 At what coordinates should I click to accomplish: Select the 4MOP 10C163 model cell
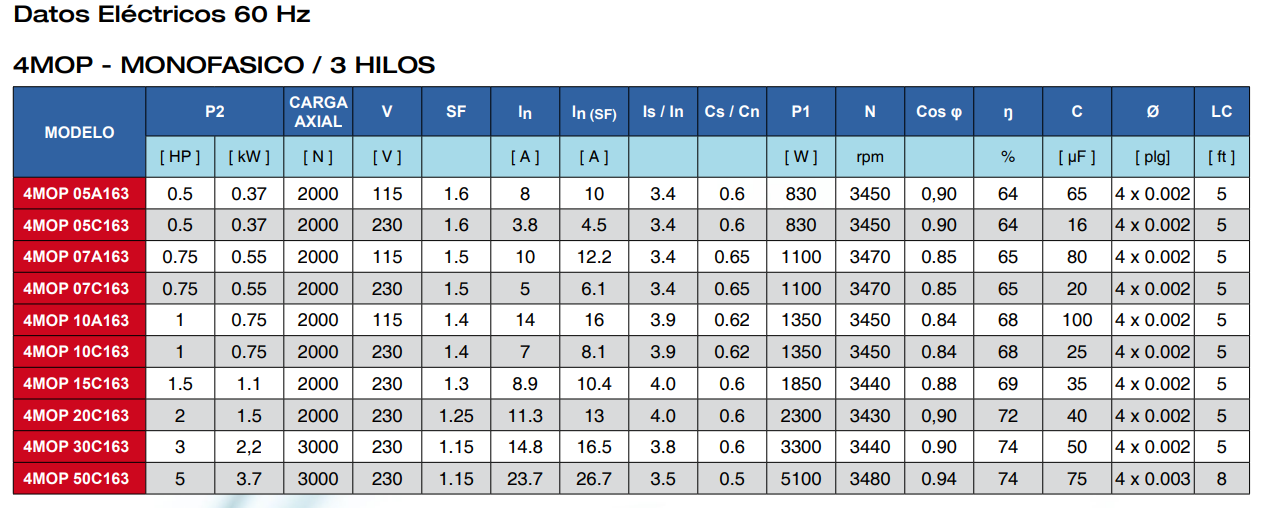coord(79,352)
